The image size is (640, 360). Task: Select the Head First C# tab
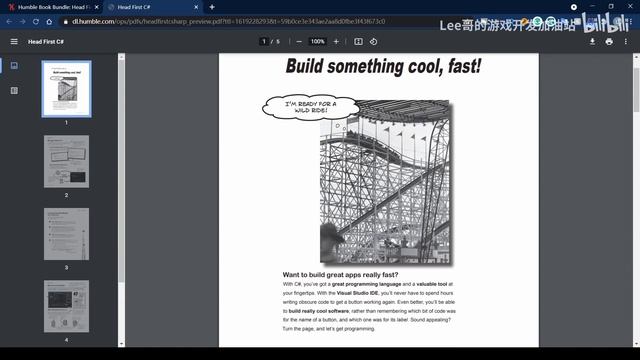tap(153, 7)
